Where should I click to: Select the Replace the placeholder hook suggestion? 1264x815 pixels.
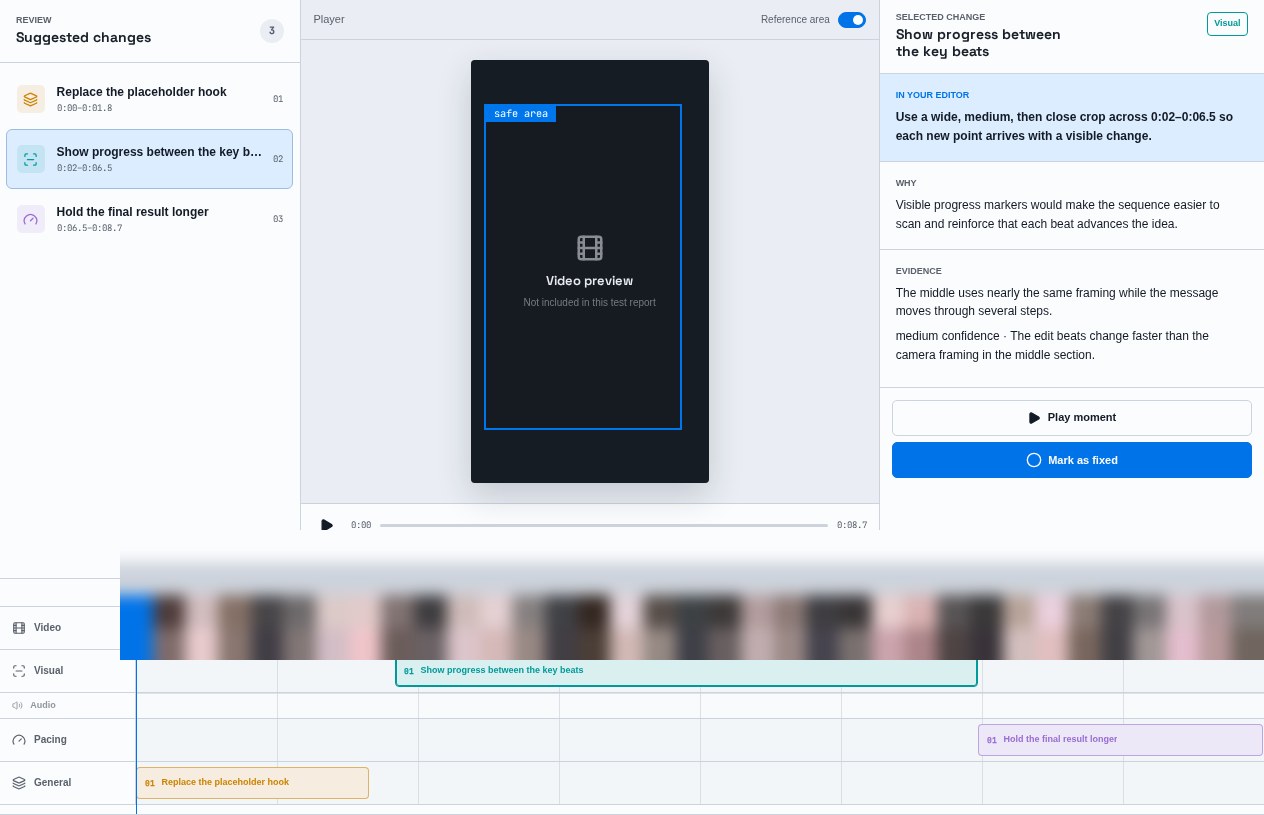(150, 99)
